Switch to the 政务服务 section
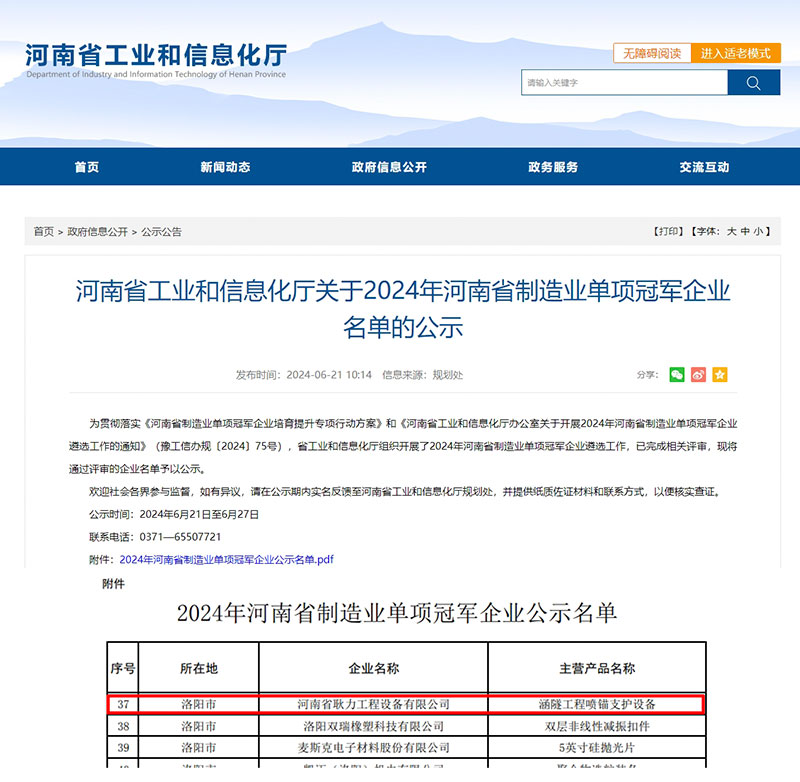The height and width of the screenshot is (782, 800). pyautogui.click(x=554, y=167)
